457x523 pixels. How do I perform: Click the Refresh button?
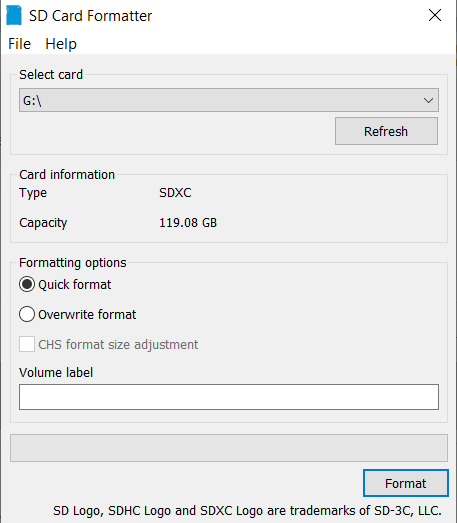[x=386, y=131]
